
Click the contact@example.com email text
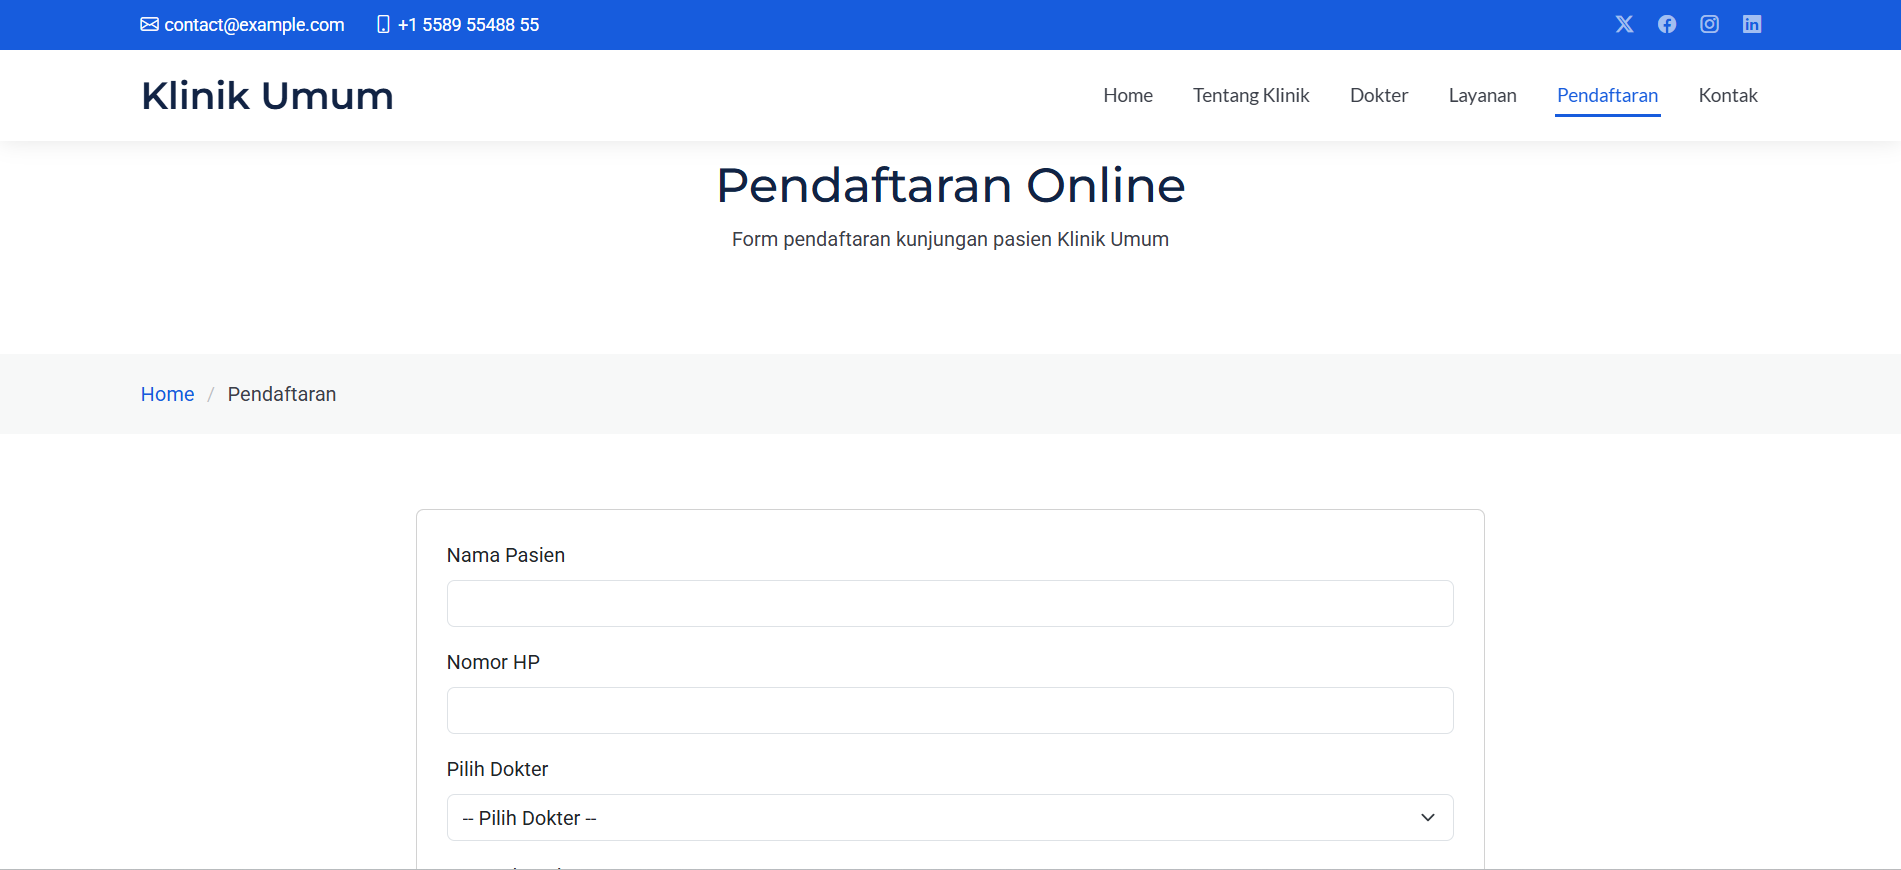[254, 25]
